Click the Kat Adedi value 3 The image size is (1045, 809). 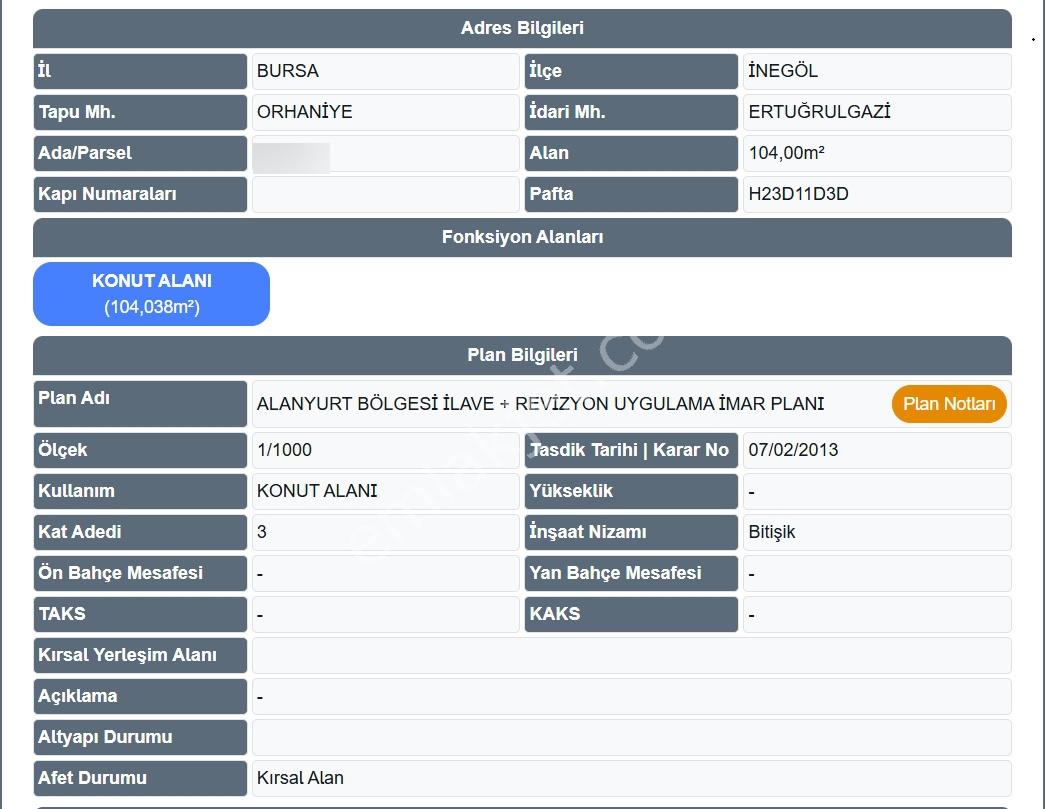[x=262, y=532]
